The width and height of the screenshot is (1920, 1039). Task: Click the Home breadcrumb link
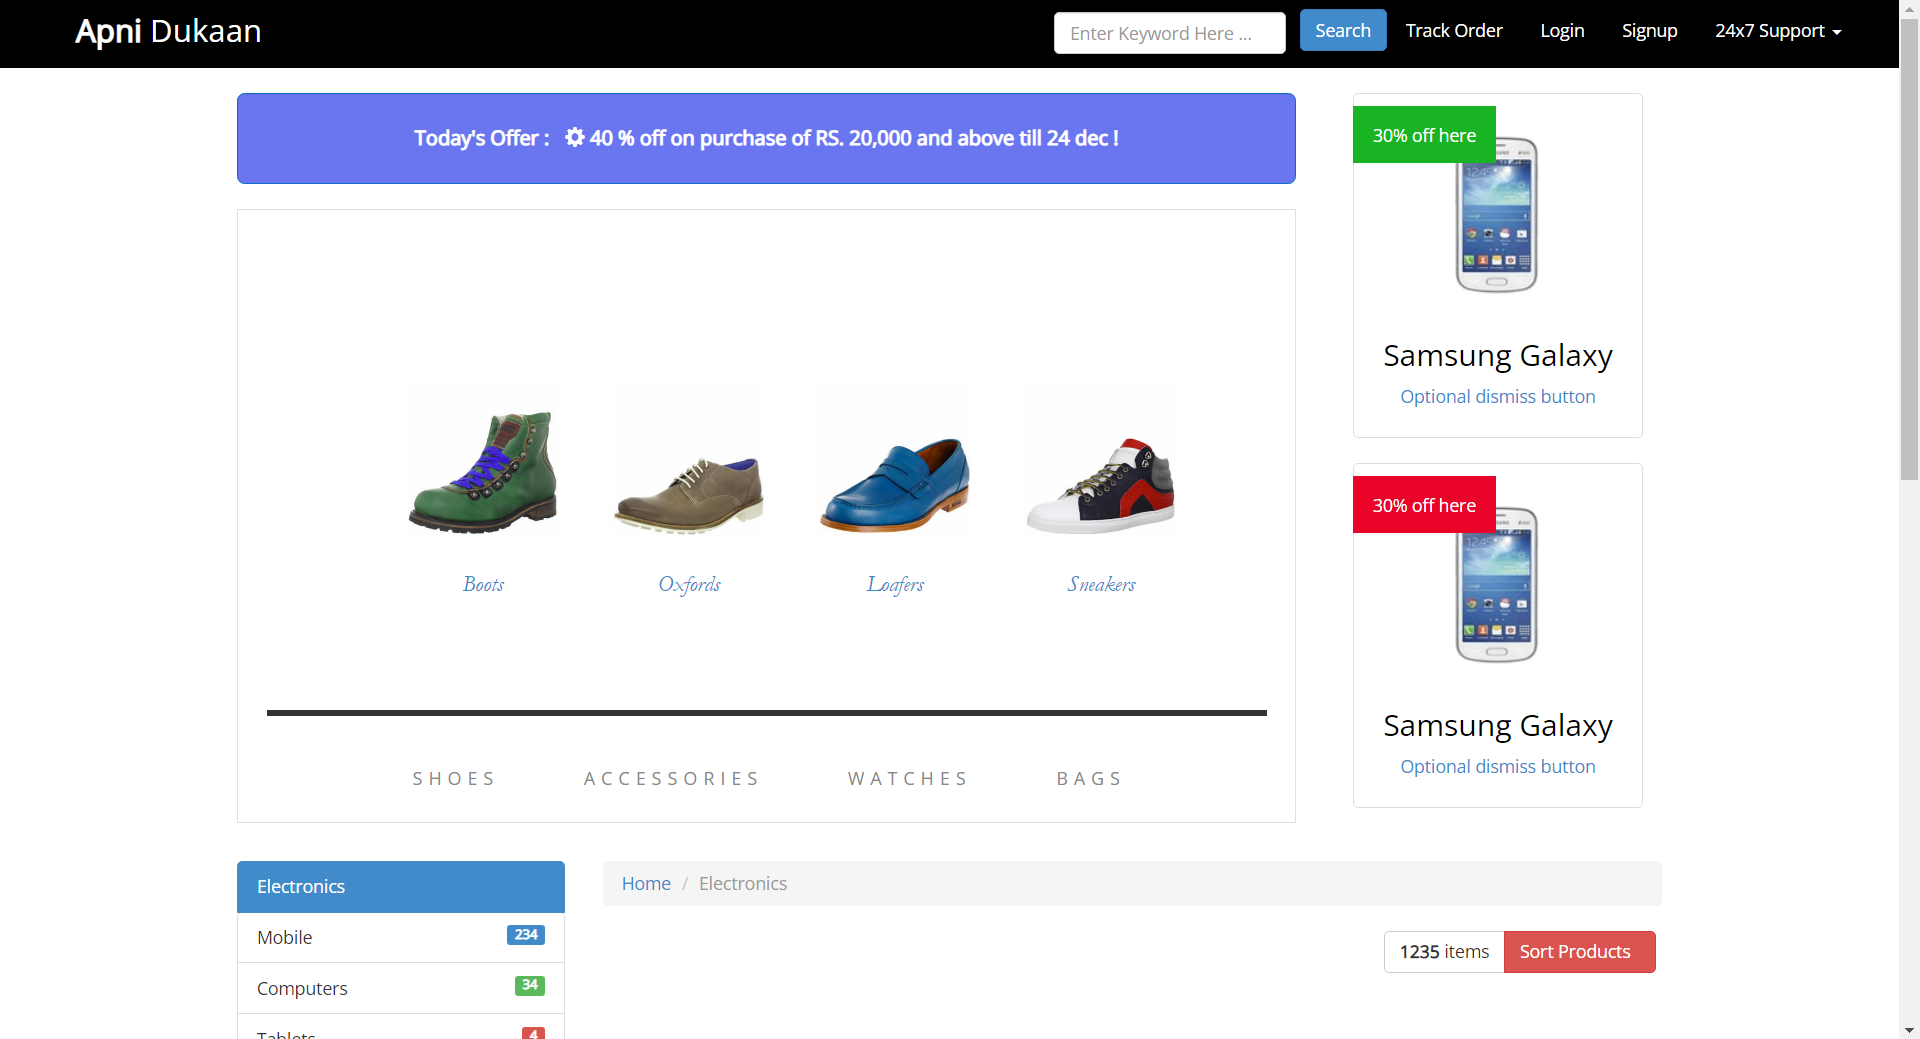[645, 883]
